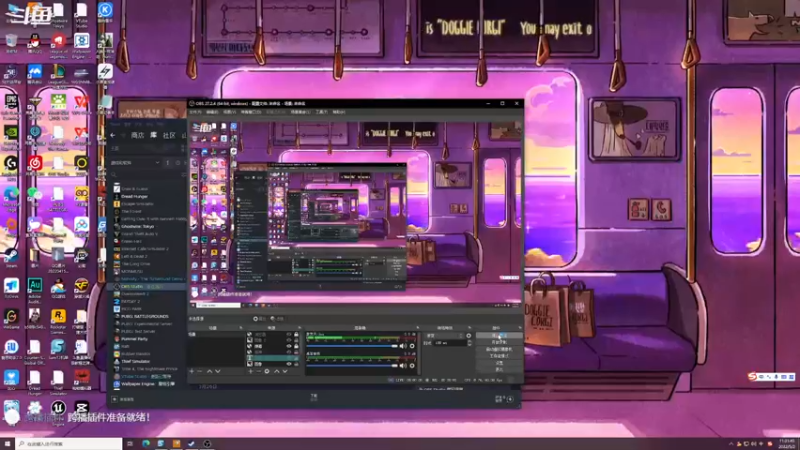Open Settings button in OBS Controls
800x450 pixels.
click(x=499, y=362)
